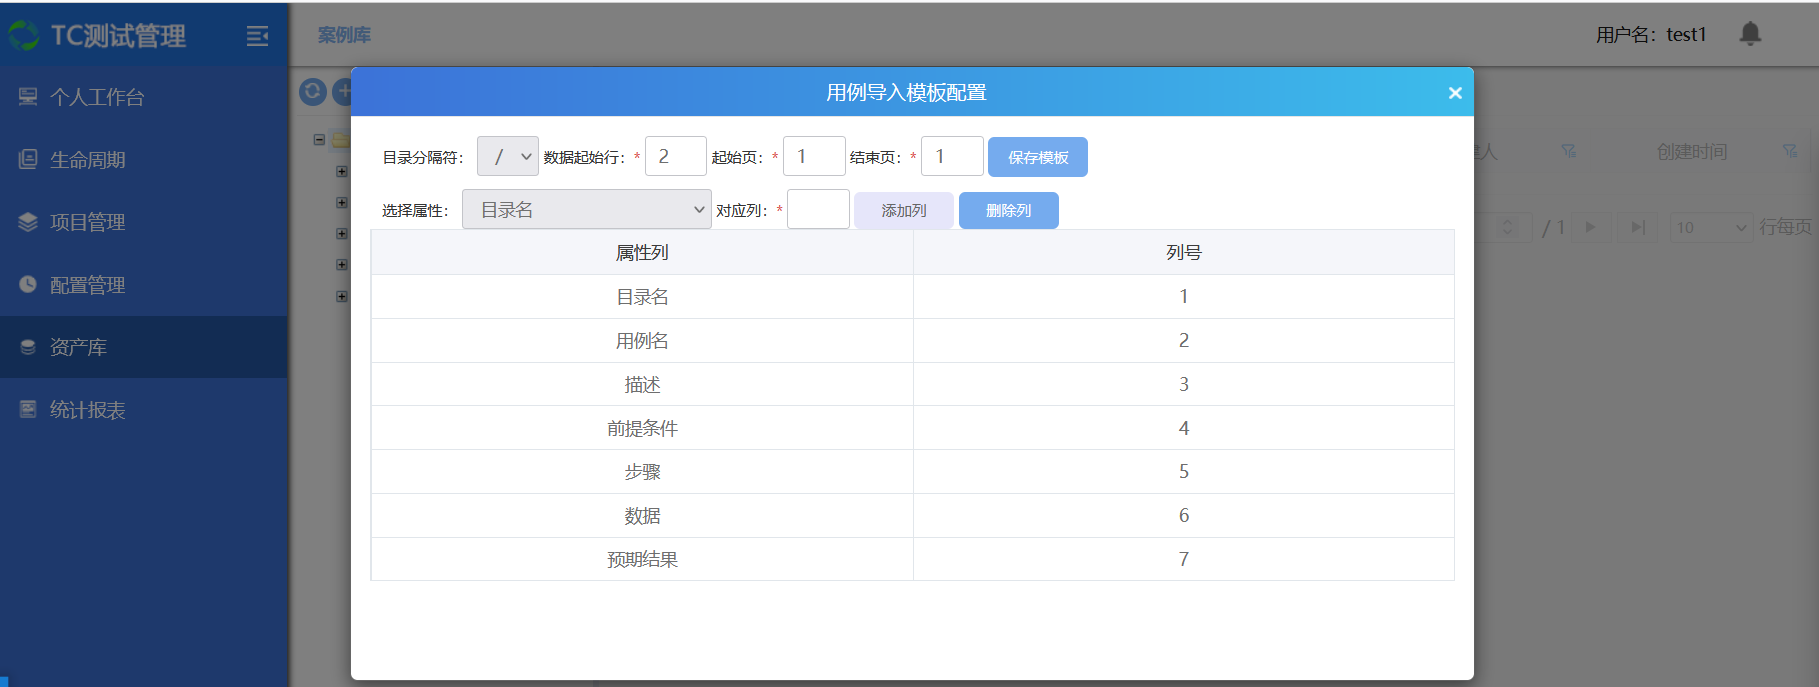Click the 添加列 button
Image resolution: width=1819 pixels, height=687 pixels.
click(x=903, y=210)
